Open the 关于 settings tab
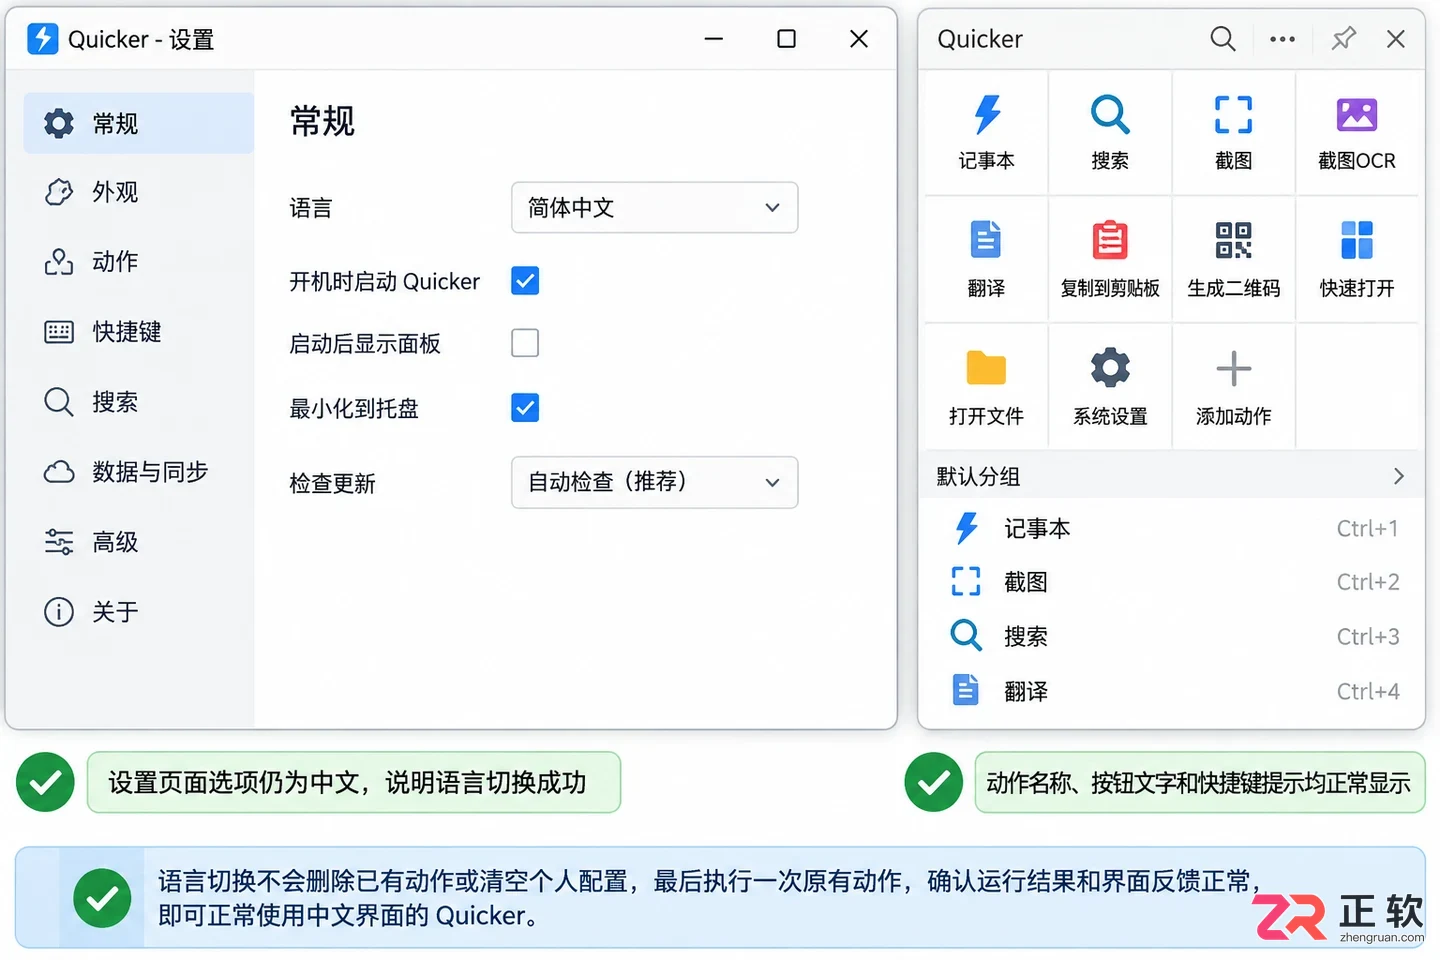The image size is (1440, 960). (139, 612)
